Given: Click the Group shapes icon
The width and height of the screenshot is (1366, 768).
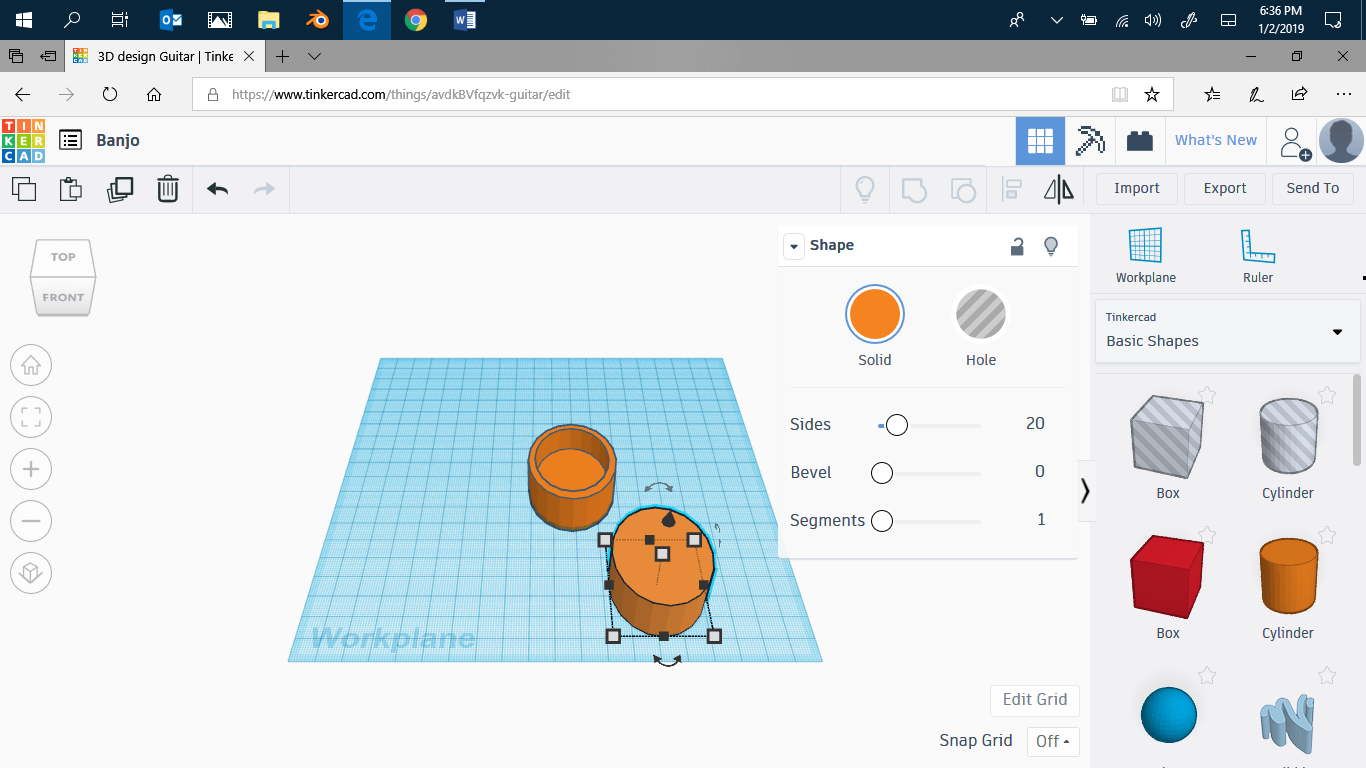Looking at the screenshot, I should tap(914, 189).
